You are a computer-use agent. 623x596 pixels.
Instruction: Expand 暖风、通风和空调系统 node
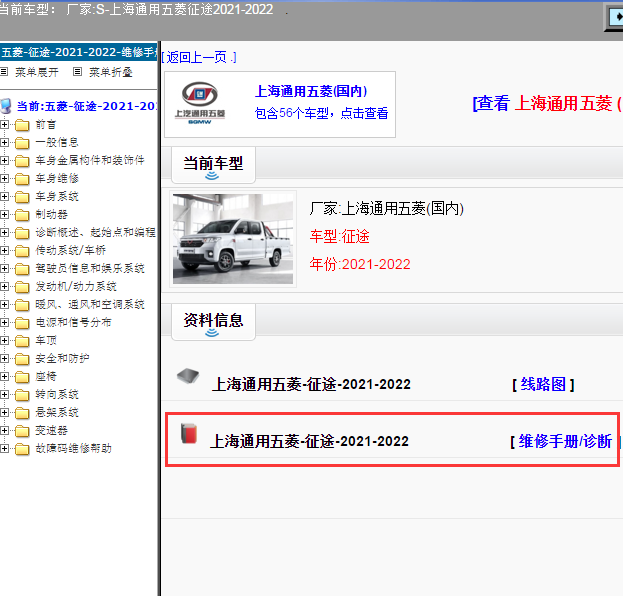click(x=4, y=305)
